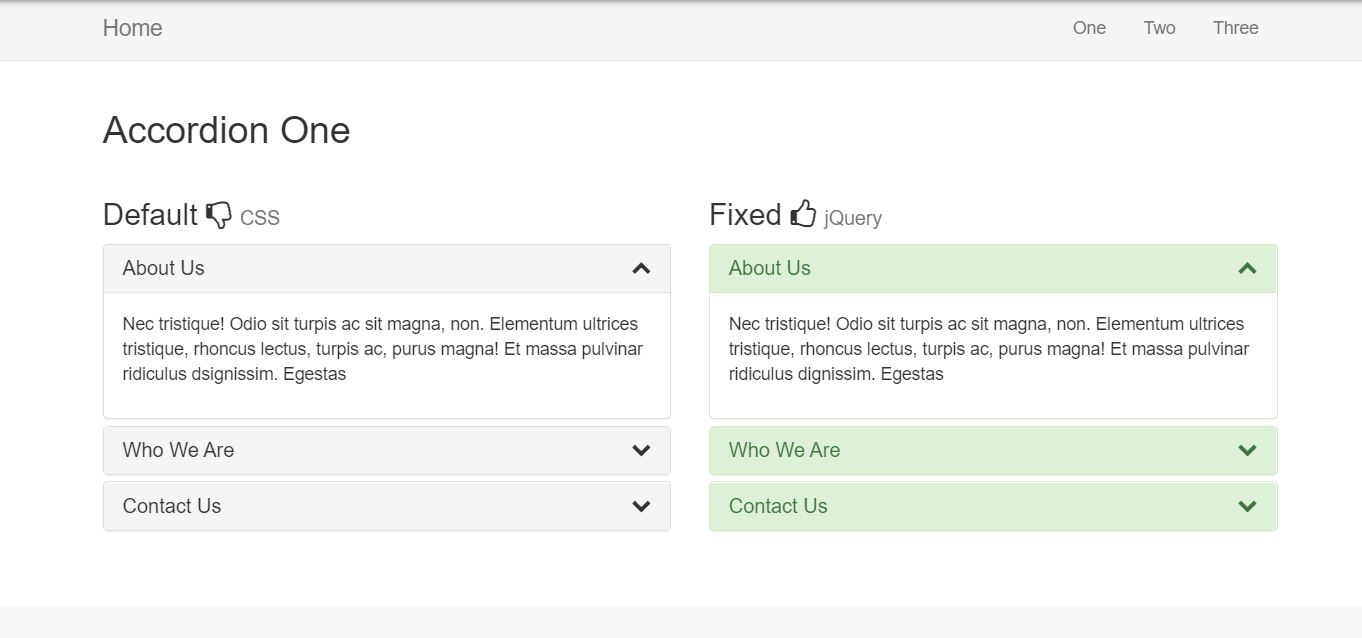
Task: Click the upward chevron on Fixed About Us
Action: [x=1247, y=268]
